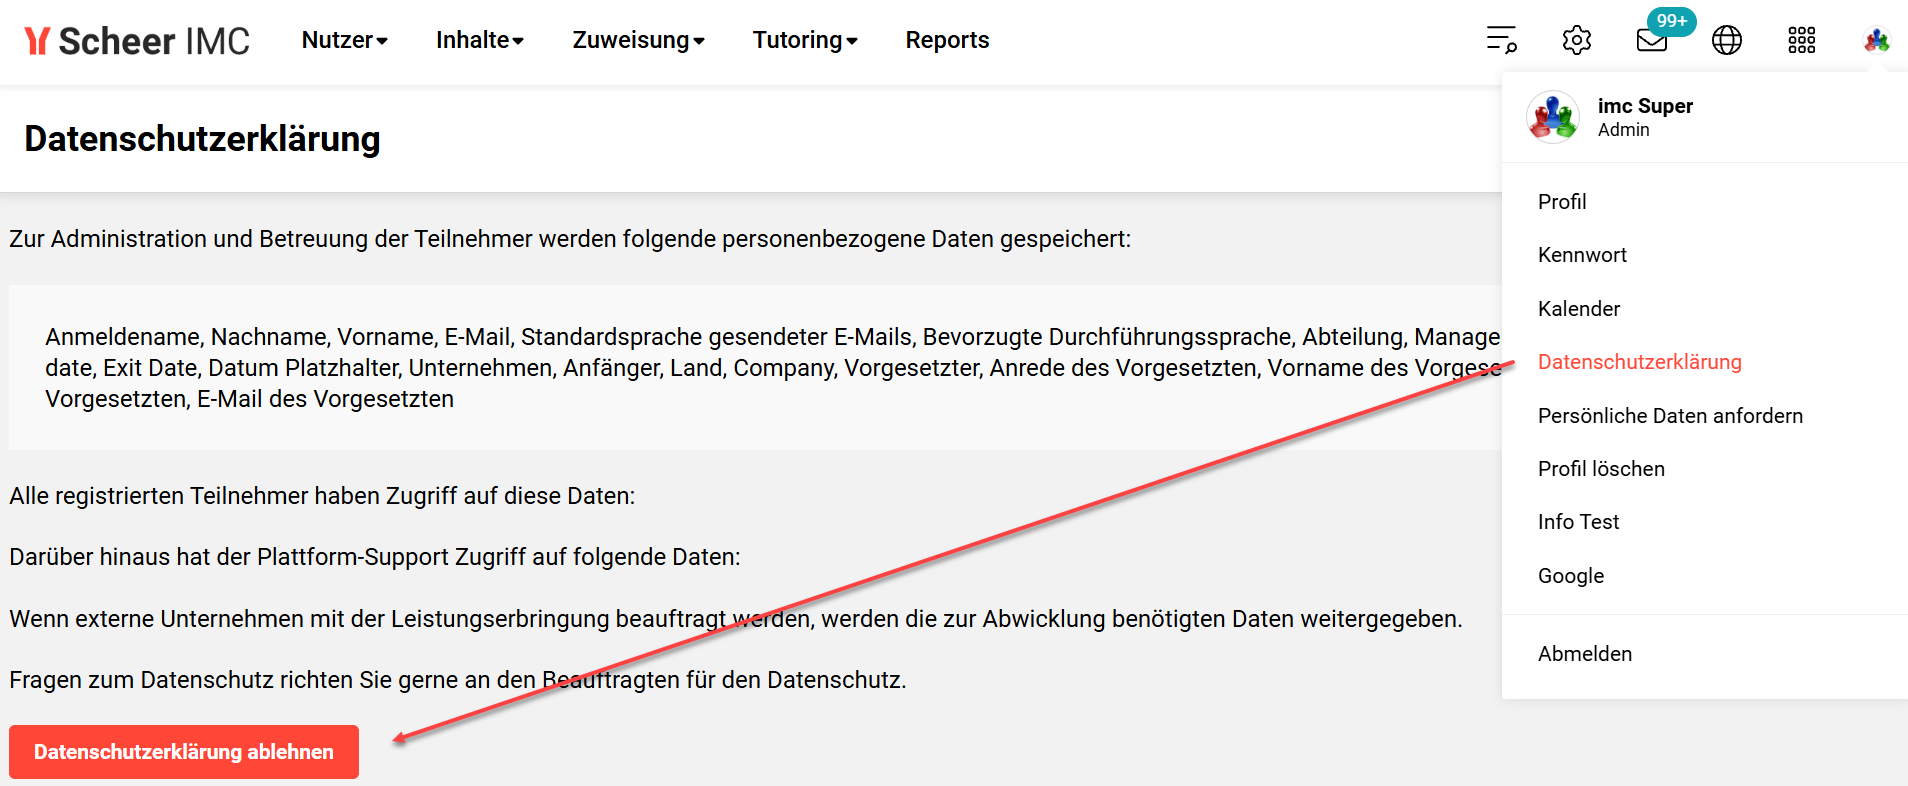Open Kalender from the user menu

(1579, 309)
